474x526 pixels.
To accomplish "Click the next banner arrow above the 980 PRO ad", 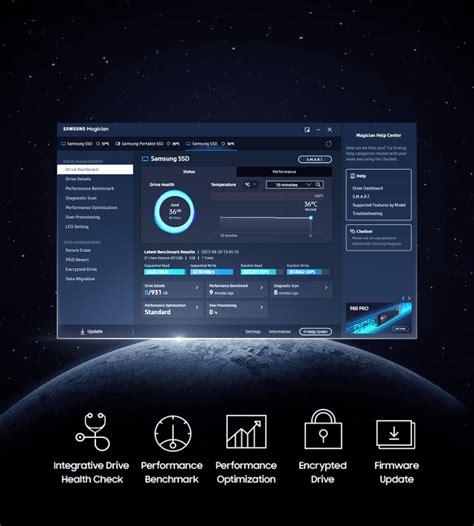I will click(x=409, y=298).
